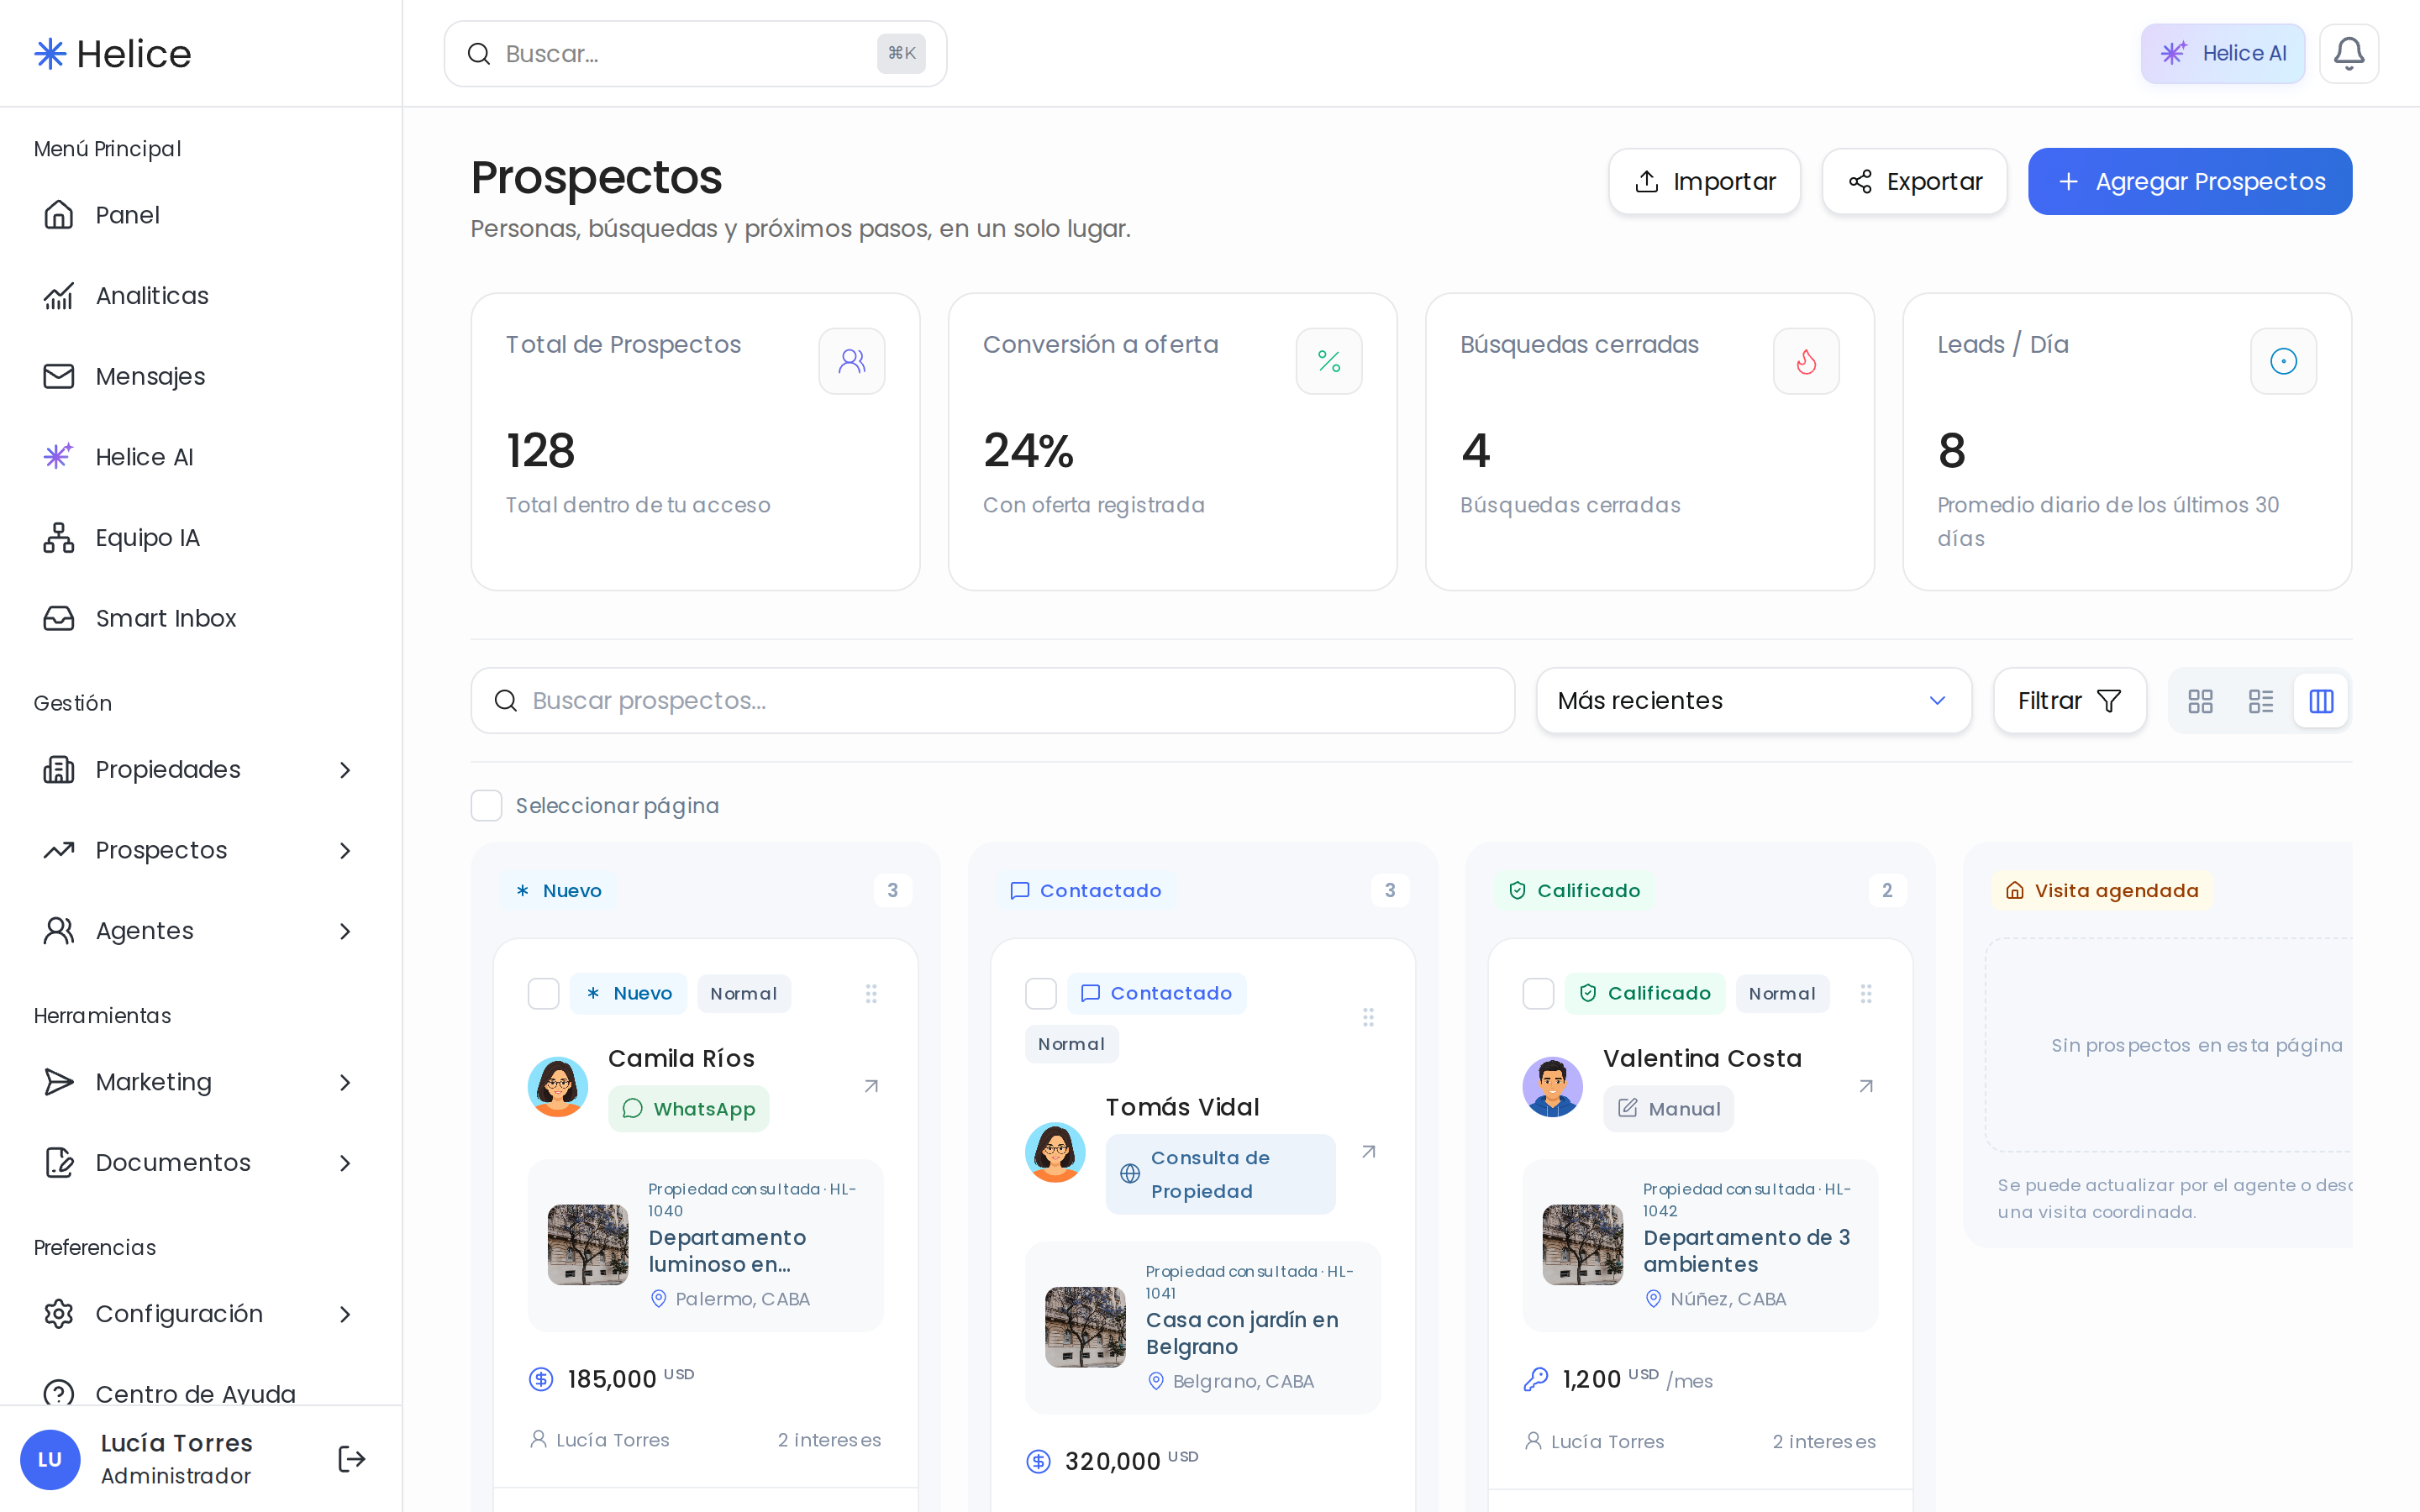This screenshot has width=2420, height=1512.
Task: Click drag handle on Valentina Costa card
Action: pos(1866,993)
